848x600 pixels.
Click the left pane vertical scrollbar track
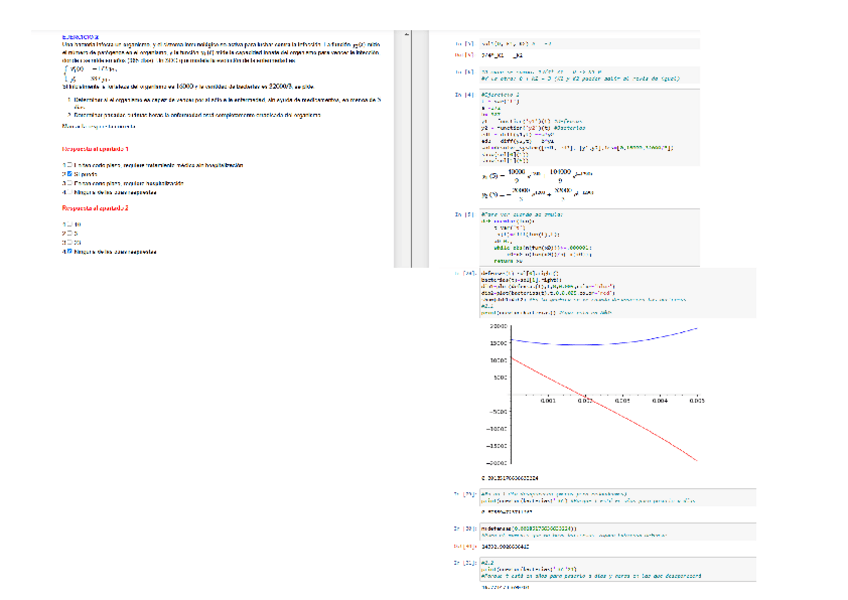pos(407,150)
